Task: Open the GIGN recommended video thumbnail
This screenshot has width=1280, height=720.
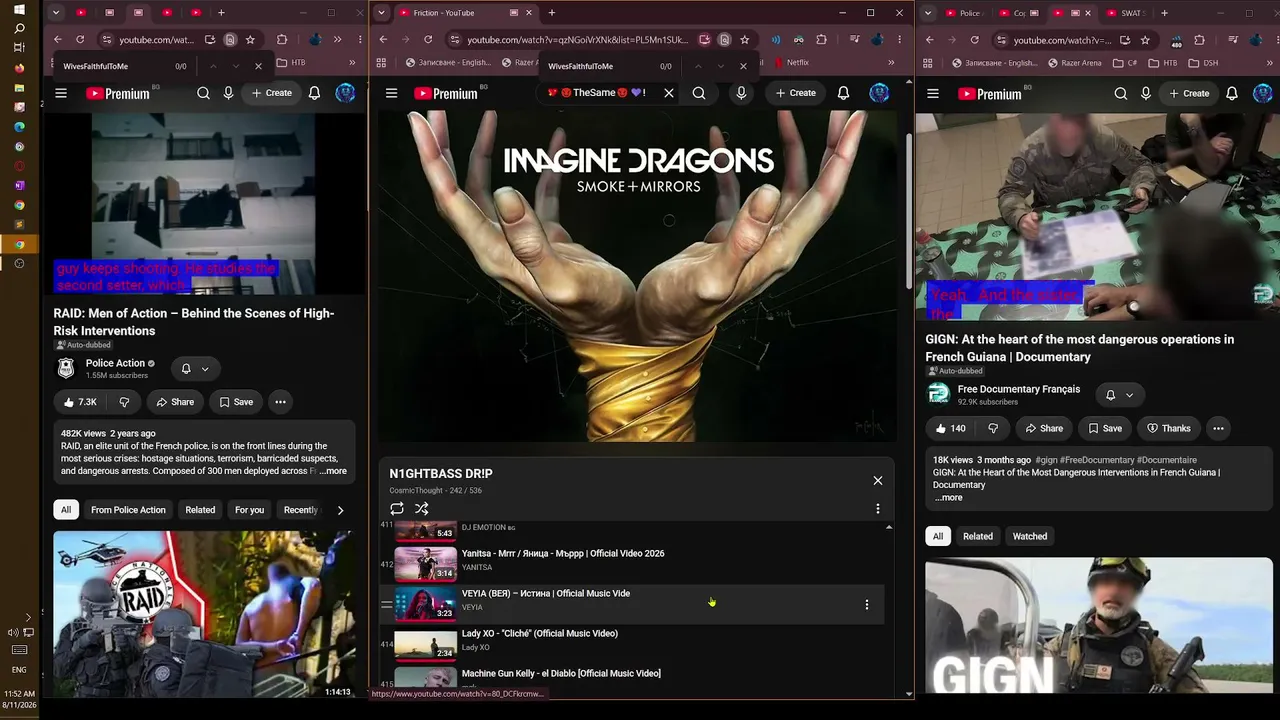Action: point(1099,626)
